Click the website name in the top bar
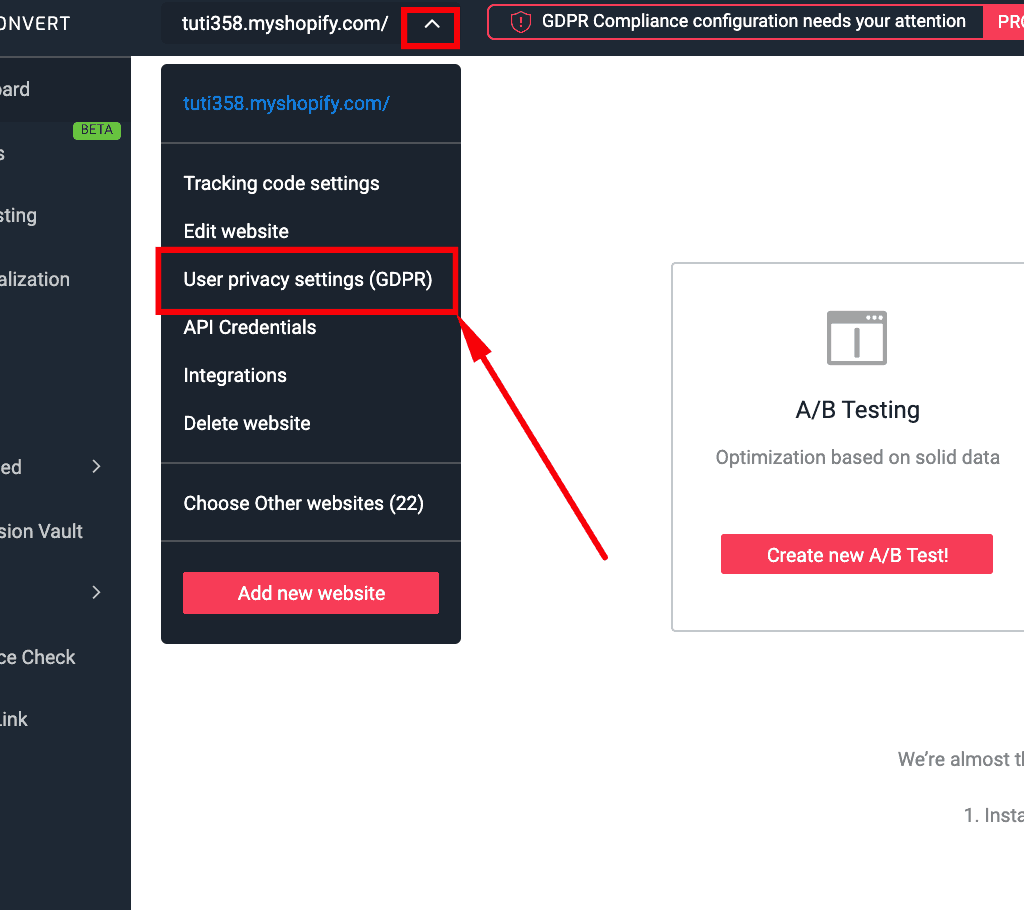 285,25
